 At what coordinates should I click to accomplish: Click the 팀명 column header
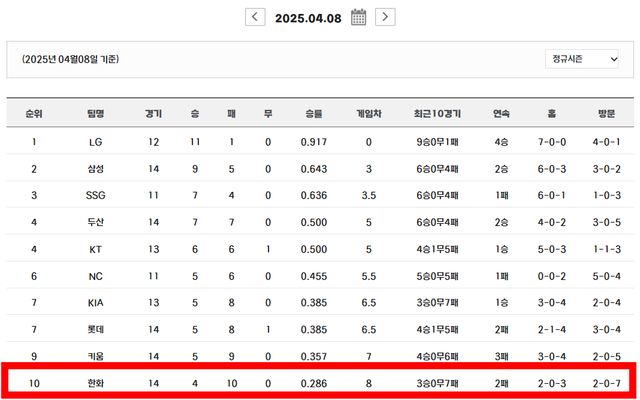click(x=95, y=113)
